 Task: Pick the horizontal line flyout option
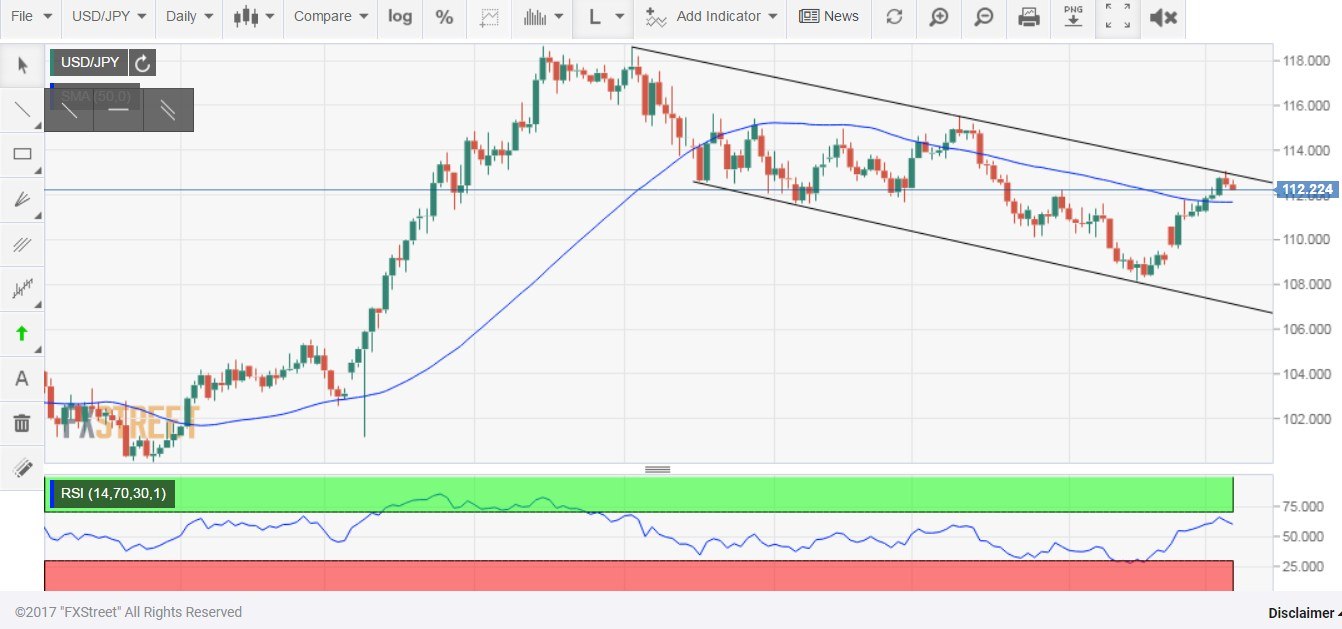pyautogui.click(x=119, y=110)
